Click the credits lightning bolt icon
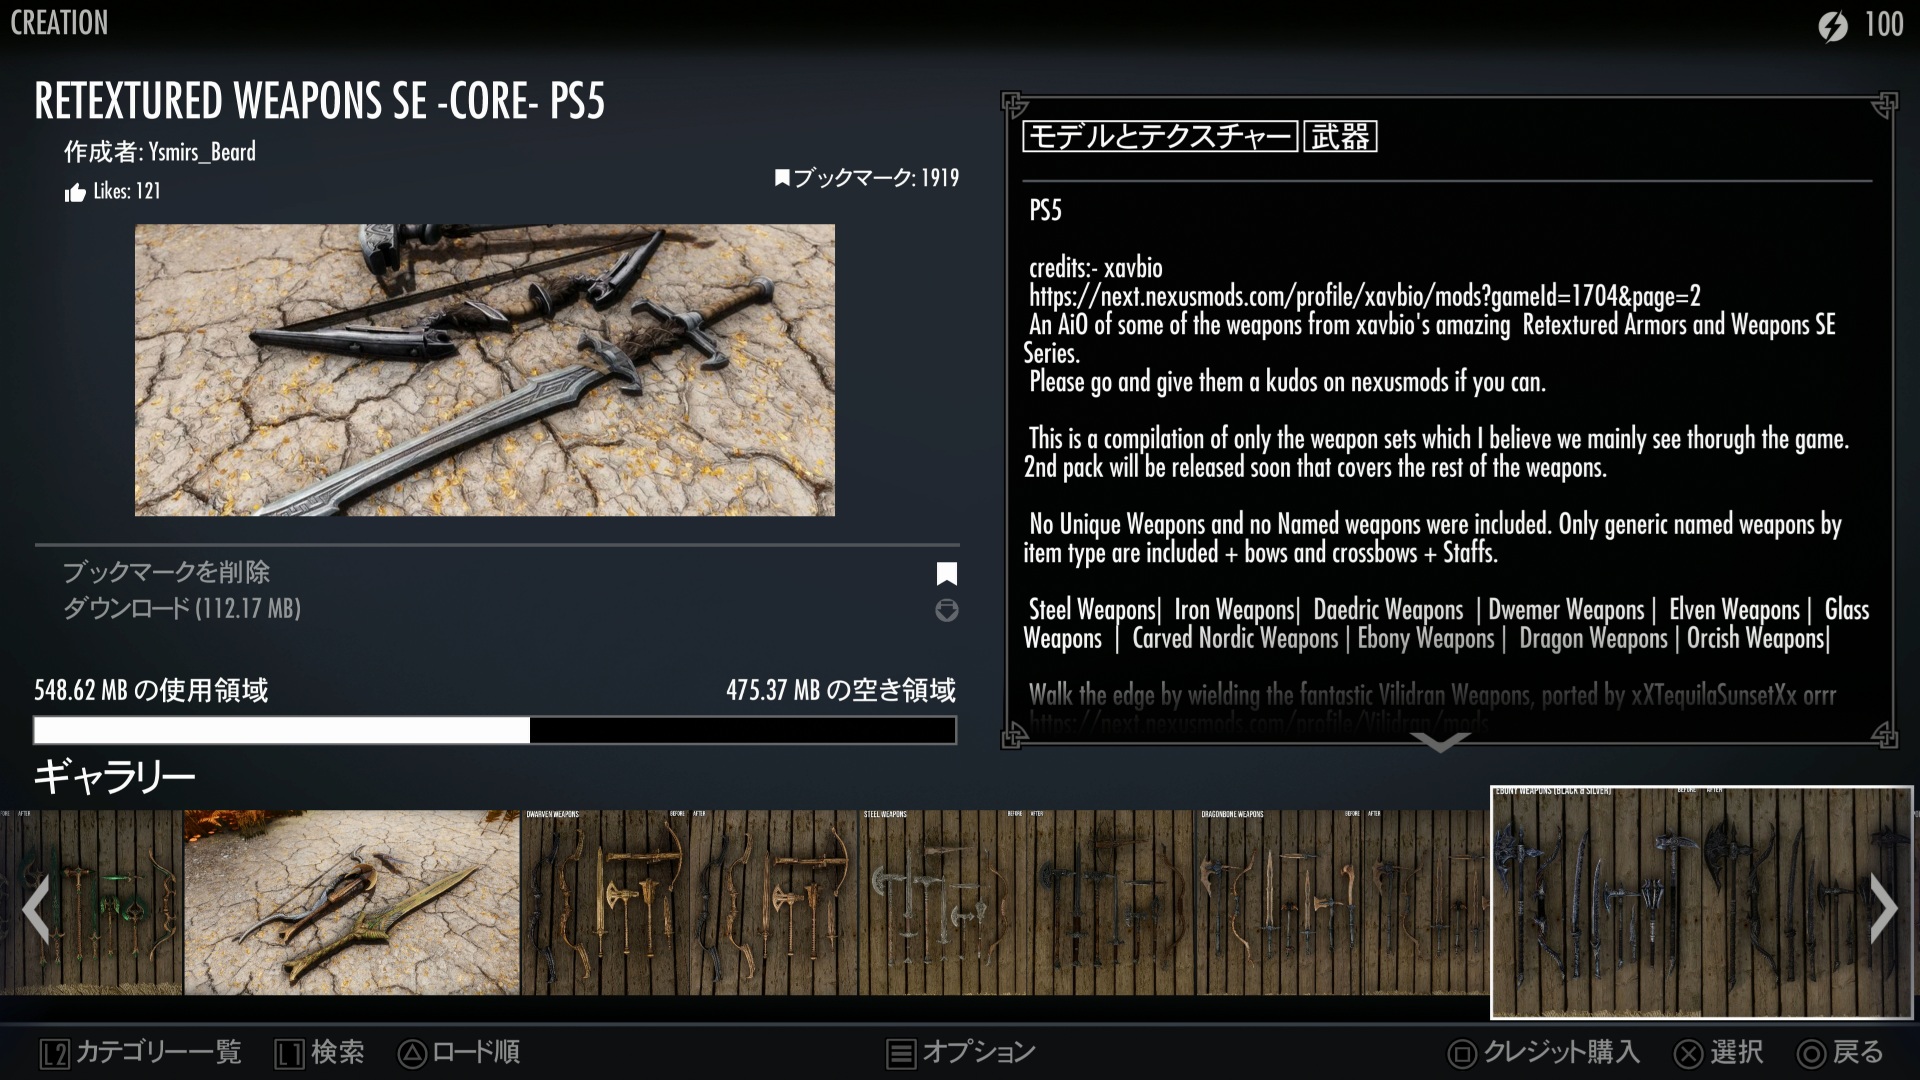Image resolution: width=1920 pixels, height=1080 pixels. 1832,25
